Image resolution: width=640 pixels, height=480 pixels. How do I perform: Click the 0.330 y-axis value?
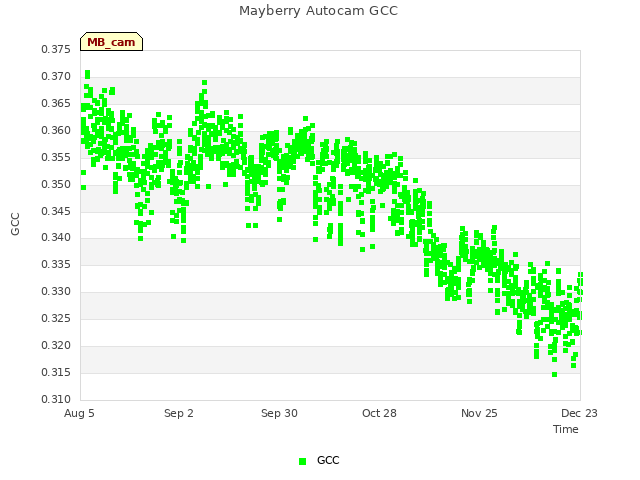coord(56,291)
